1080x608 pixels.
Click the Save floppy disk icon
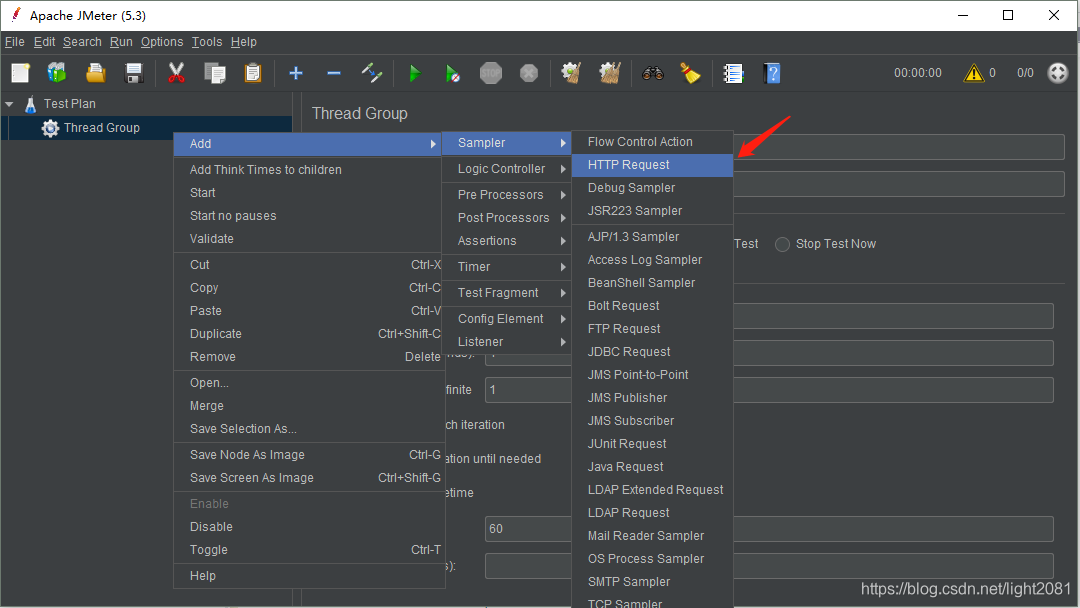(134, 73)
